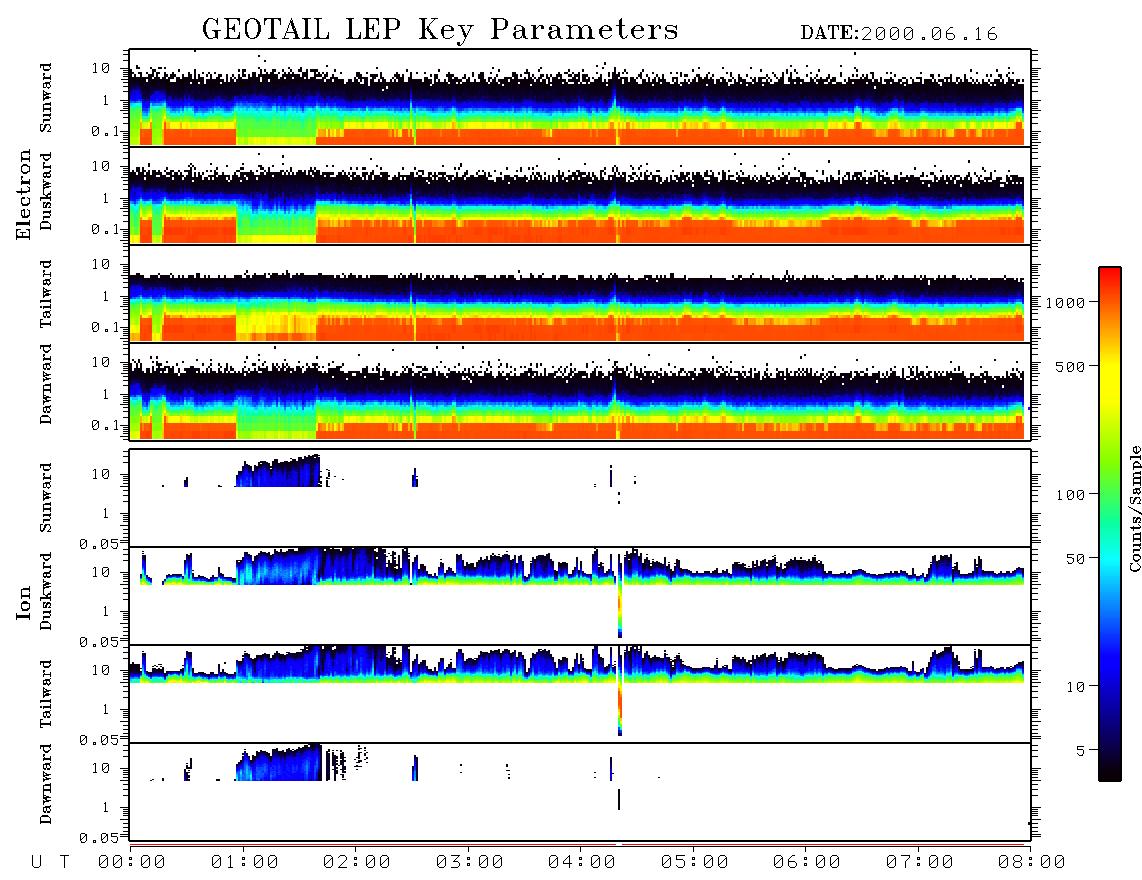Screen dimensions: 1142x880
Task: Click the "06:00" time axis label
Action: tap(807, 863)
